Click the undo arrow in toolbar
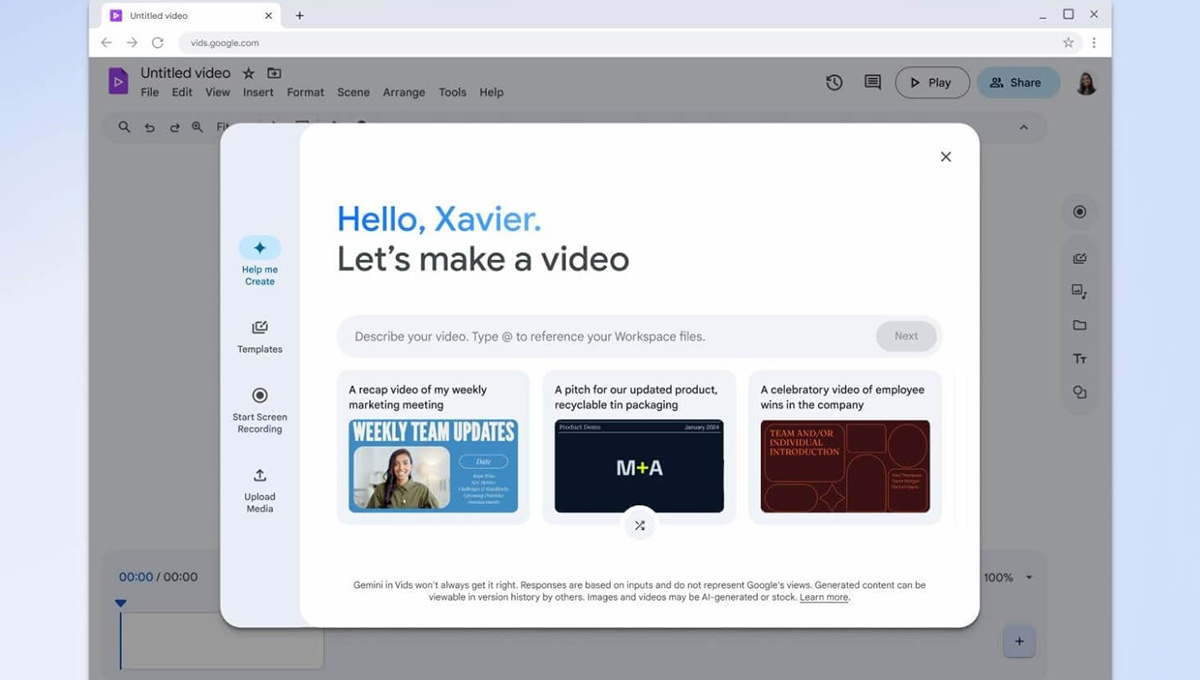Screen dimensions: 1200x680 pos(150,127)
